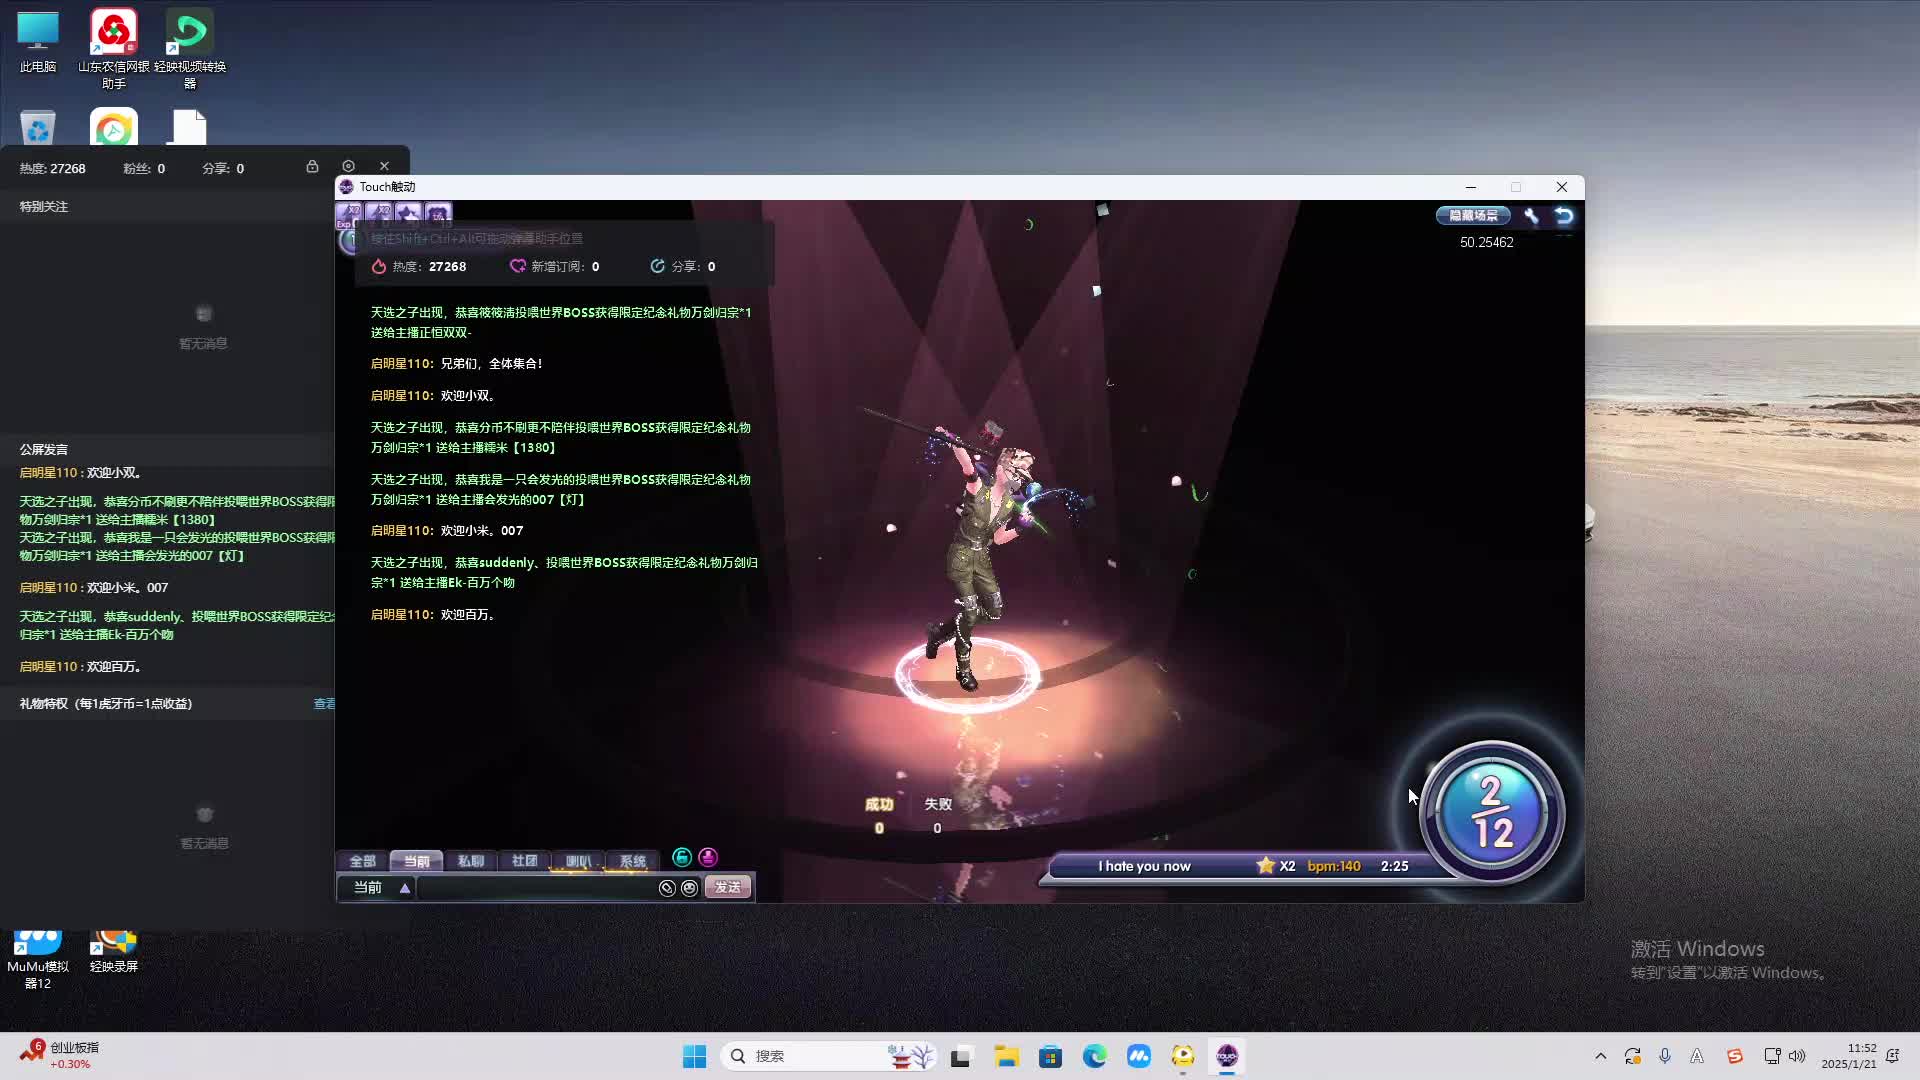The height and width of the screenshot is (1080, 1920).
Task: Click the teal unlock icon above chat
Action: coord(682,858)
